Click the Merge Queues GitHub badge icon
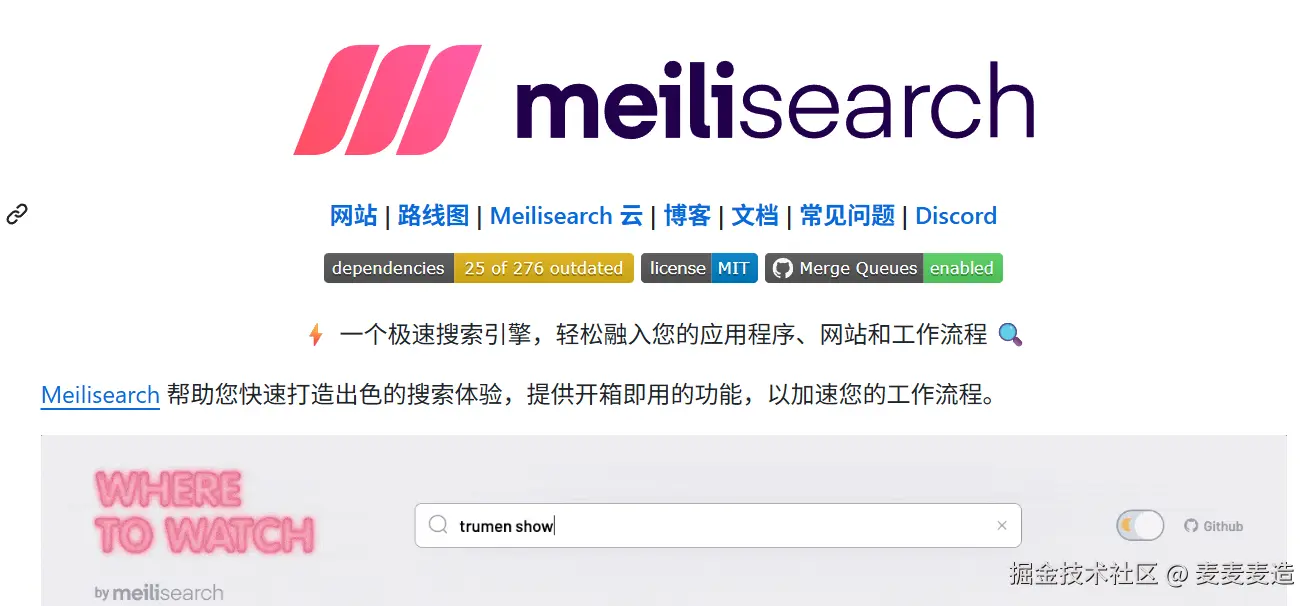The image size is (1313, 606). click(782, 268)
